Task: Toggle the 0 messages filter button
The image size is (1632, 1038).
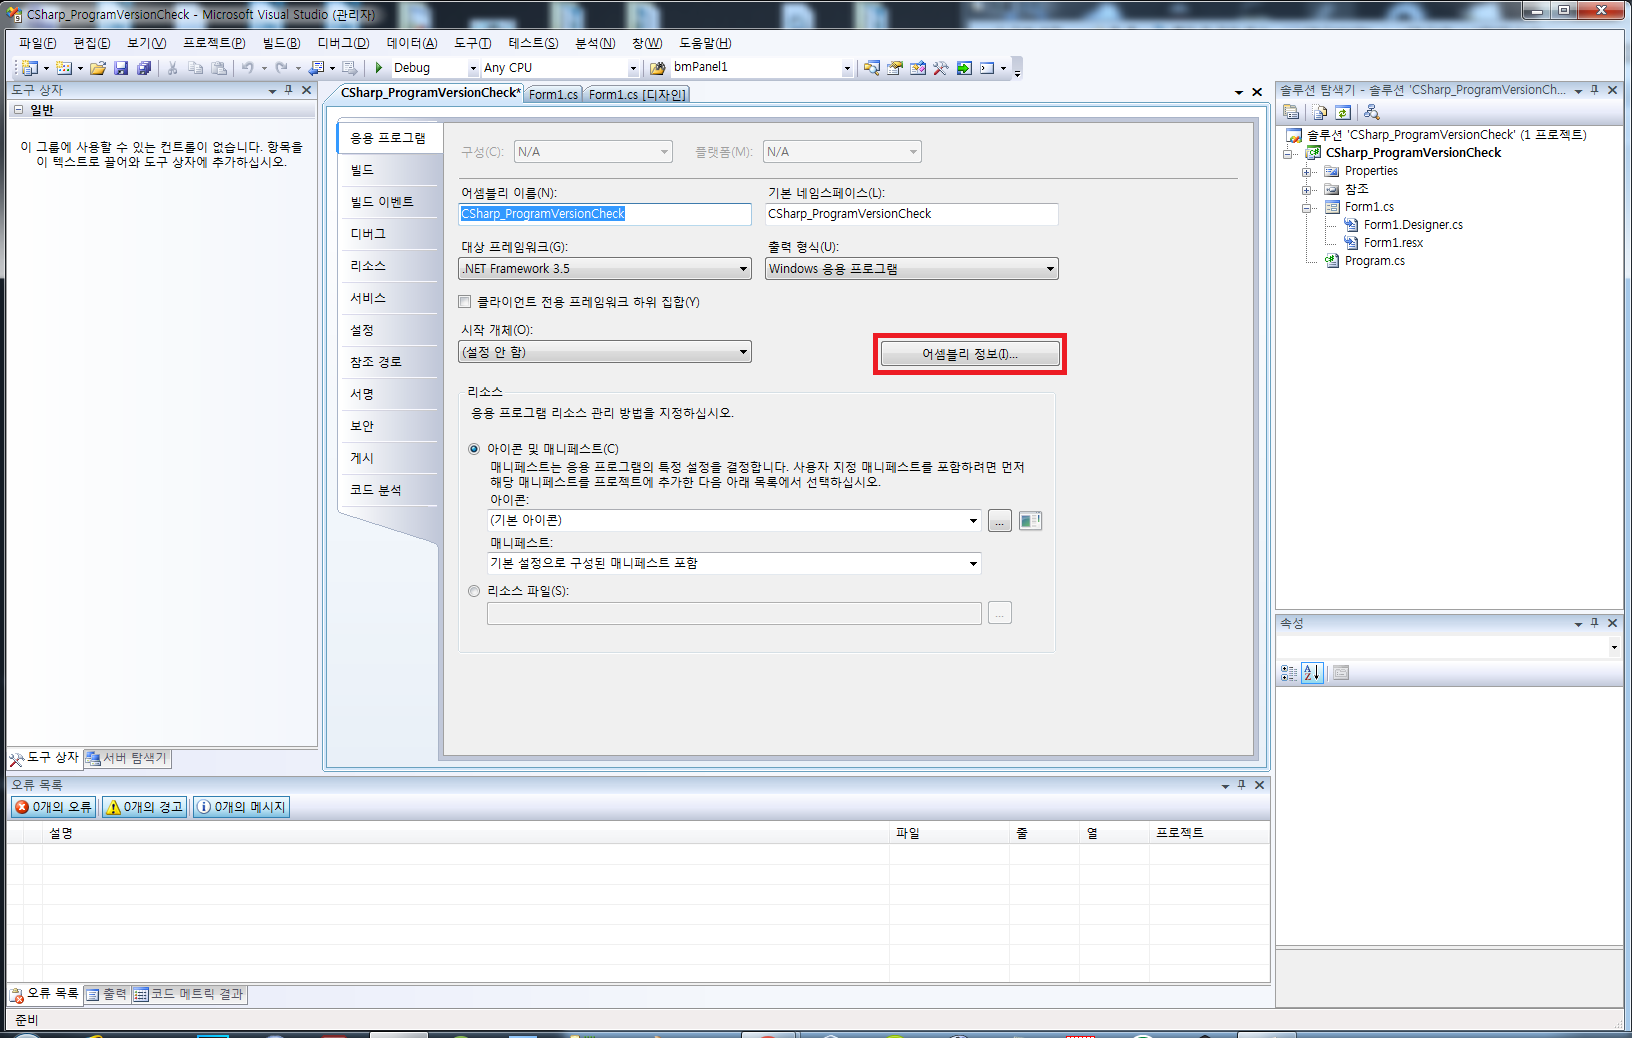Action: 241,807
